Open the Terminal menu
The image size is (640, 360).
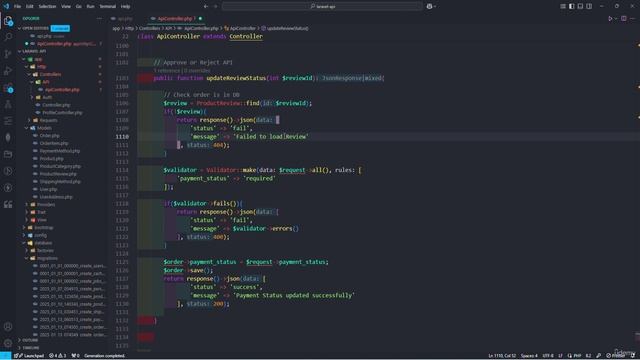pyautogui.click(x=107, y=7)
